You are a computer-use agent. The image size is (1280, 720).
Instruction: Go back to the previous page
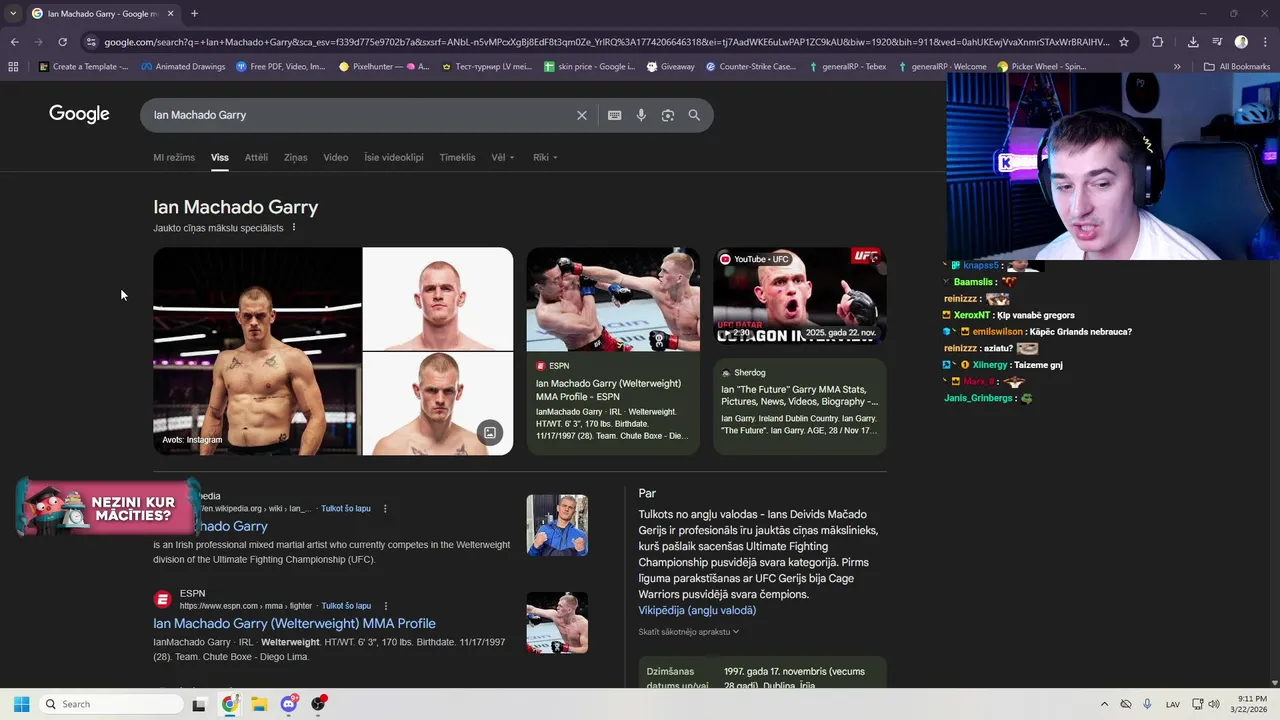coord(14,42)
